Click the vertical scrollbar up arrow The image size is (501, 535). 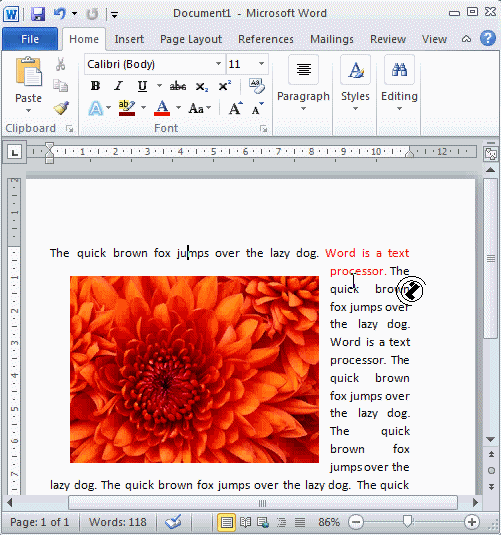coord(490,170)
